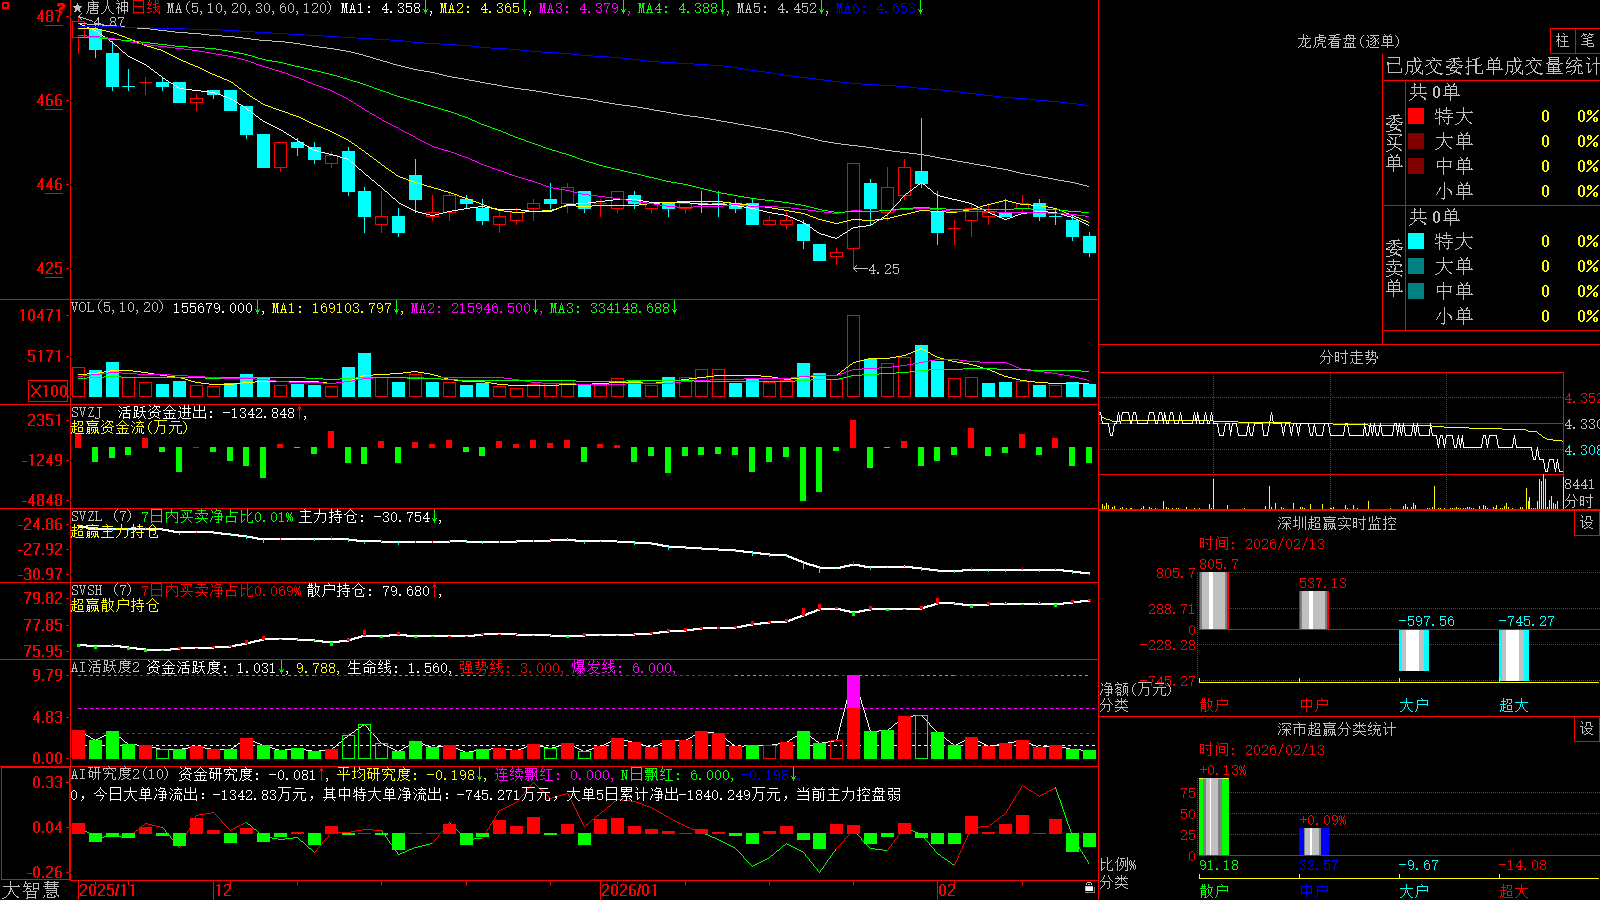This screenshot has width=1600, height=900.
Task: Click the 大智慧 label at bottom left
Action: coord(31,890)
